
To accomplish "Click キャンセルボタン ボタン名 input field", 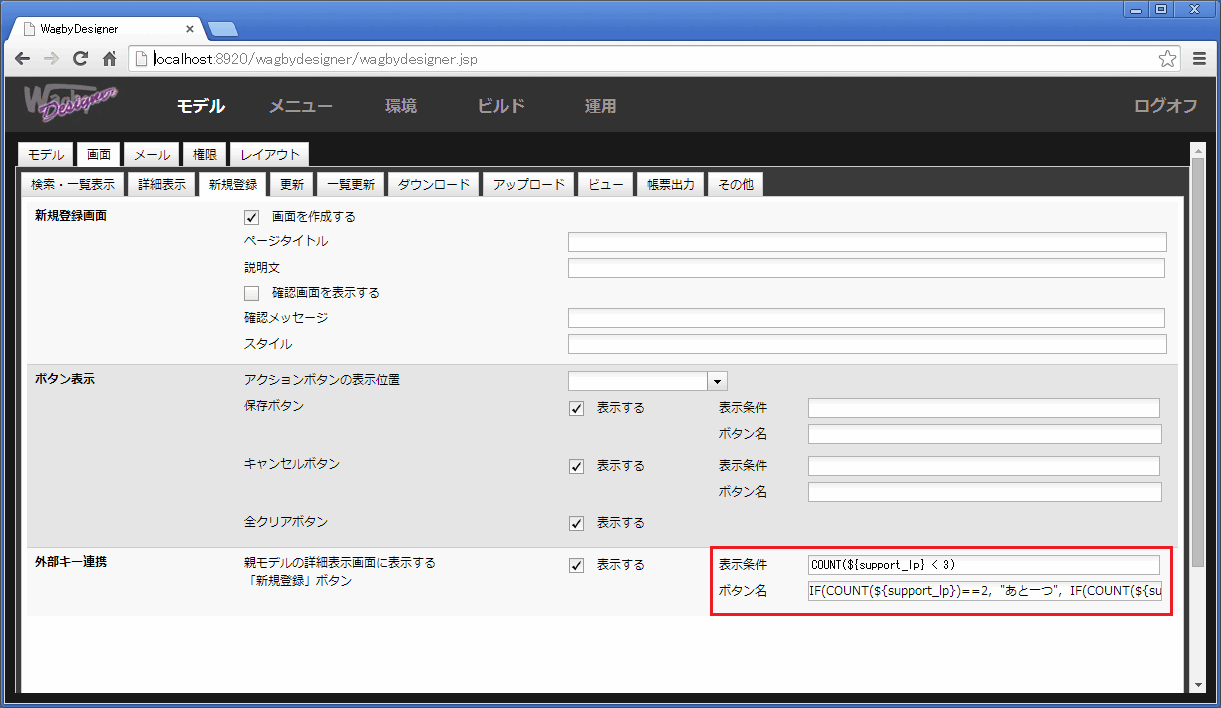I will [x=985, y=492].
